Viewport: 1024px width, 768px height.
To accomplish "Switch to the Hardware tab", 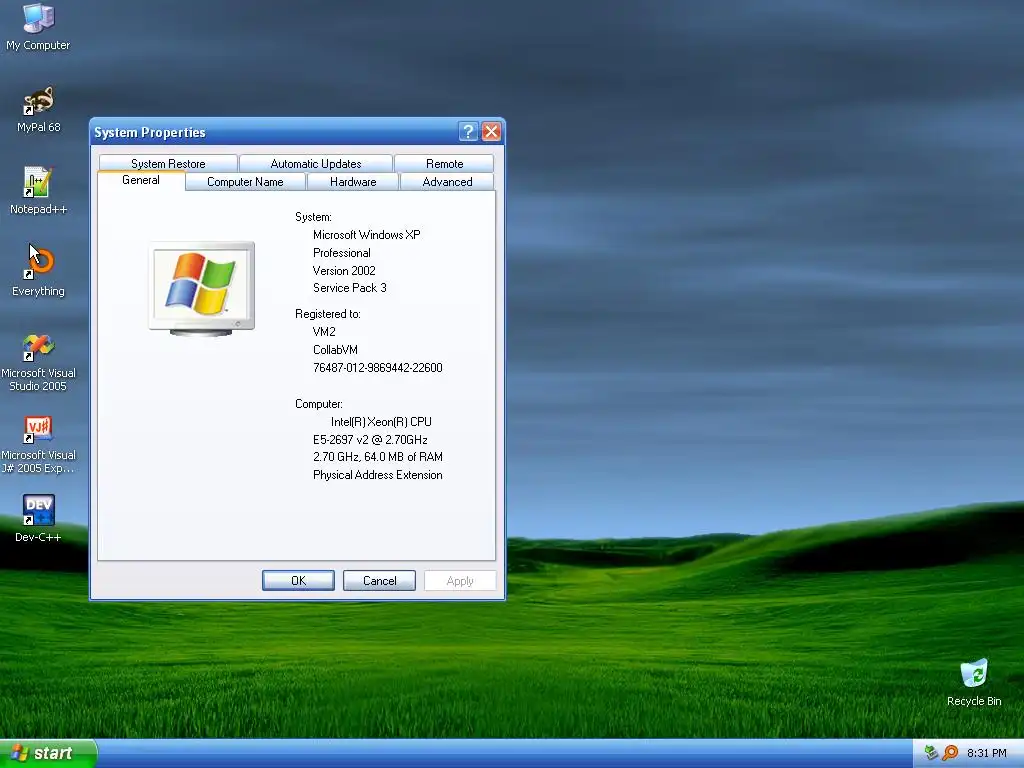I will tap(353, 182).
